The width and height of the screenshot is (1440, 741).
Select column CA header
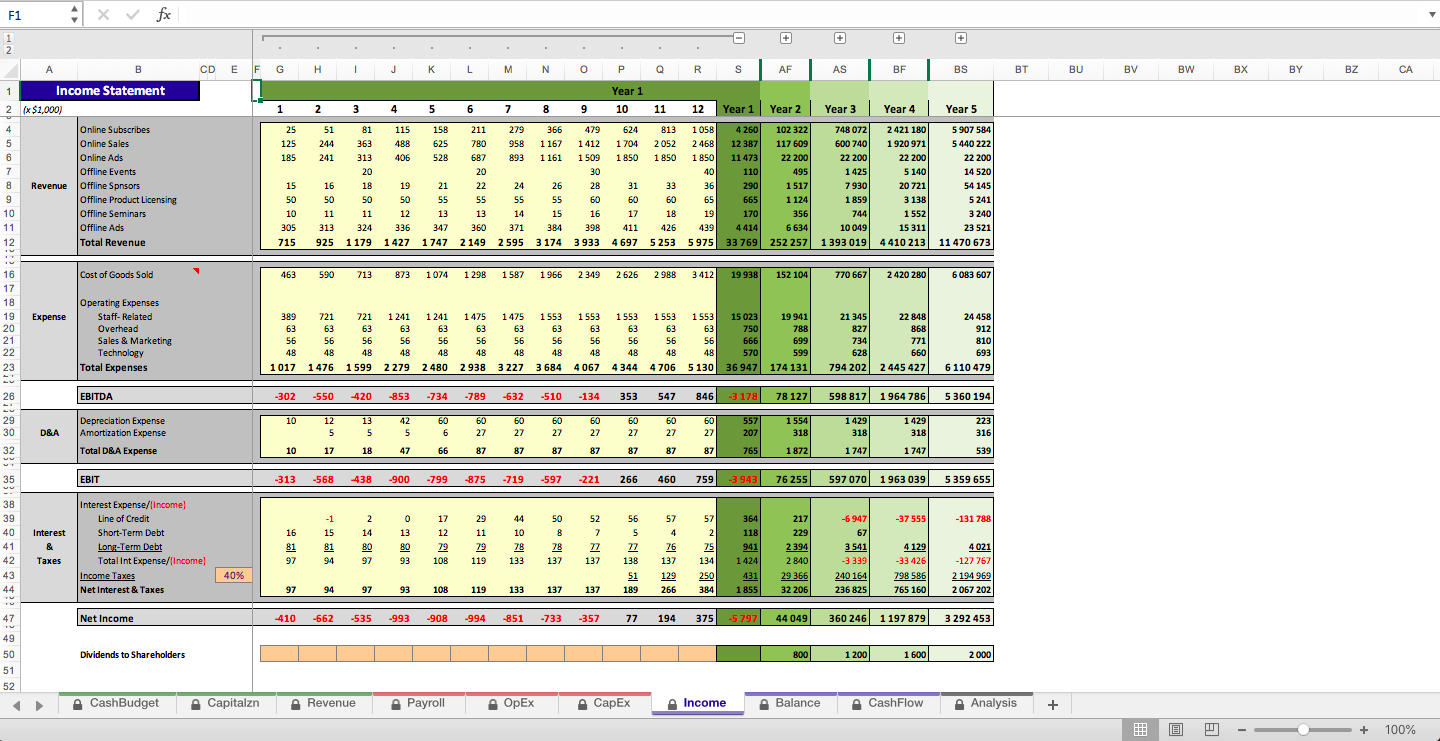click(x=1405, y=69)
